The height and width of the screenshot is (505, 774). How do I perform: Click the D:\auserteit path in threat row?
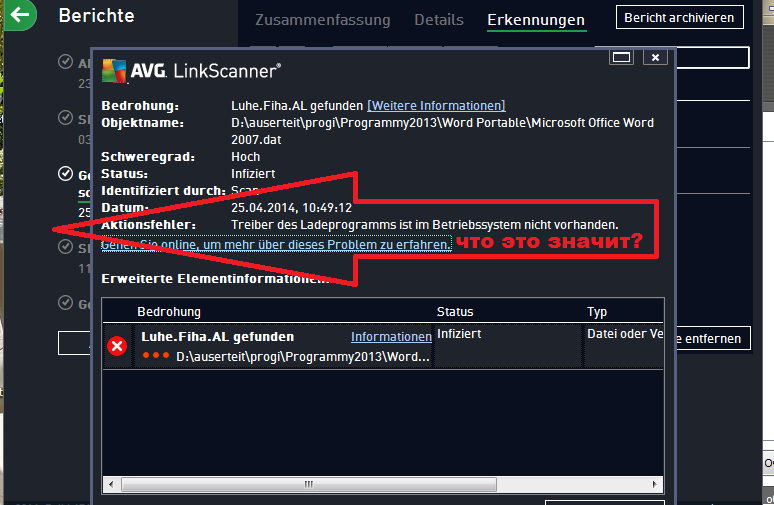tap(303, 357)
